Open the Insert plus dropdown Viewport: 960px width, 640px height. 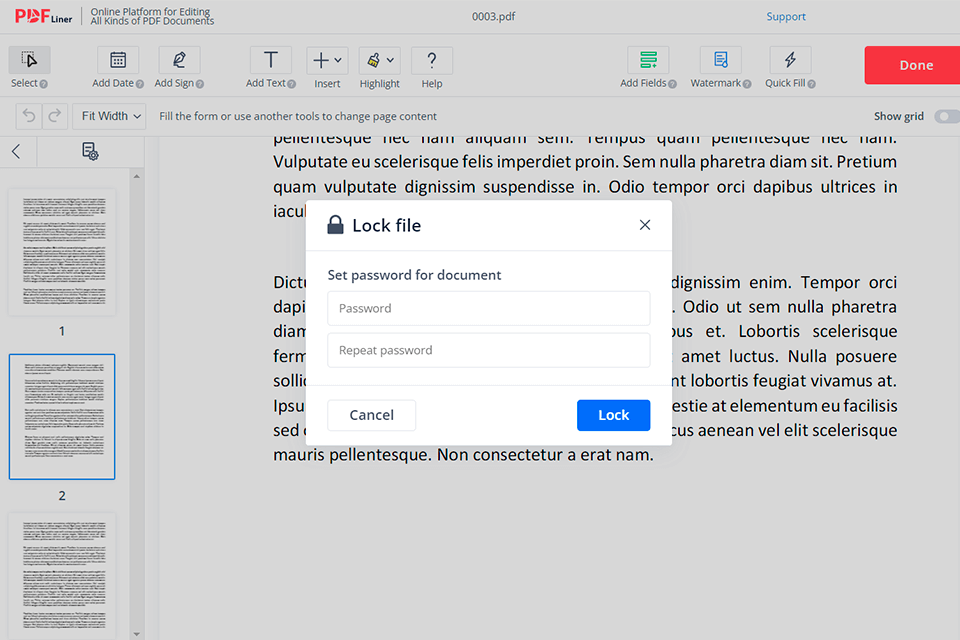pos(327,60)
